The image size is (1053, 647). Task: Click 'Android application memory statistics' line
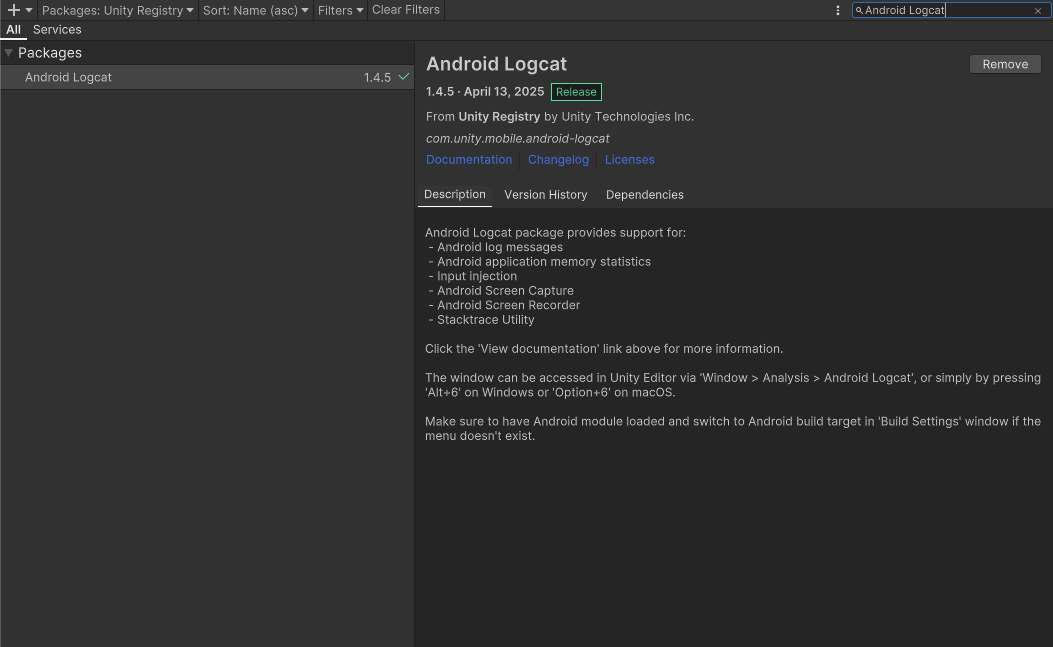[x=540, y=262]
